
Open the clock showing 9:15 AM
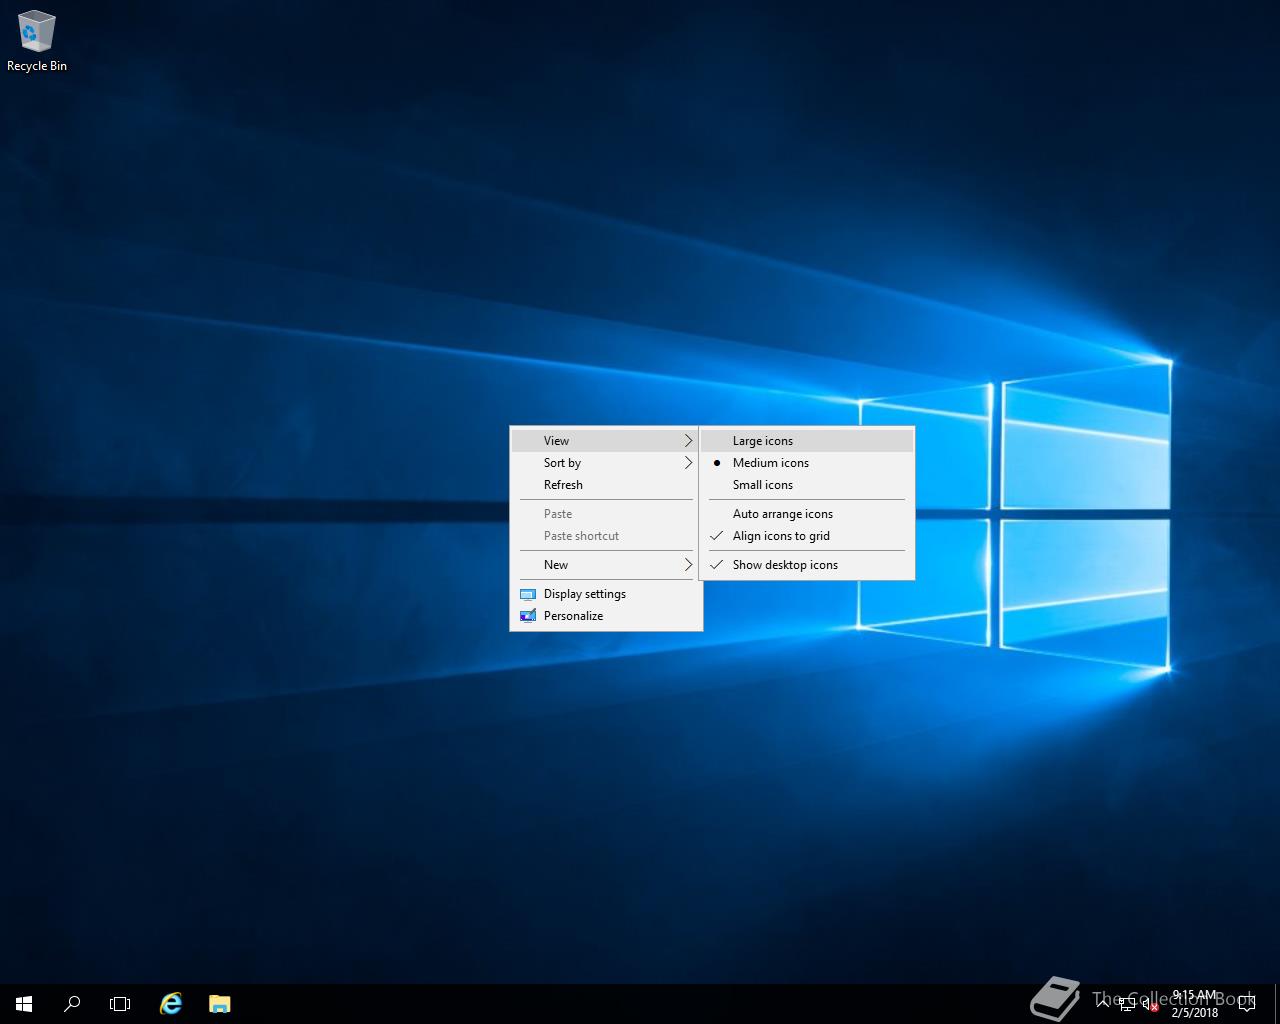click(x=1195, y=1004)
